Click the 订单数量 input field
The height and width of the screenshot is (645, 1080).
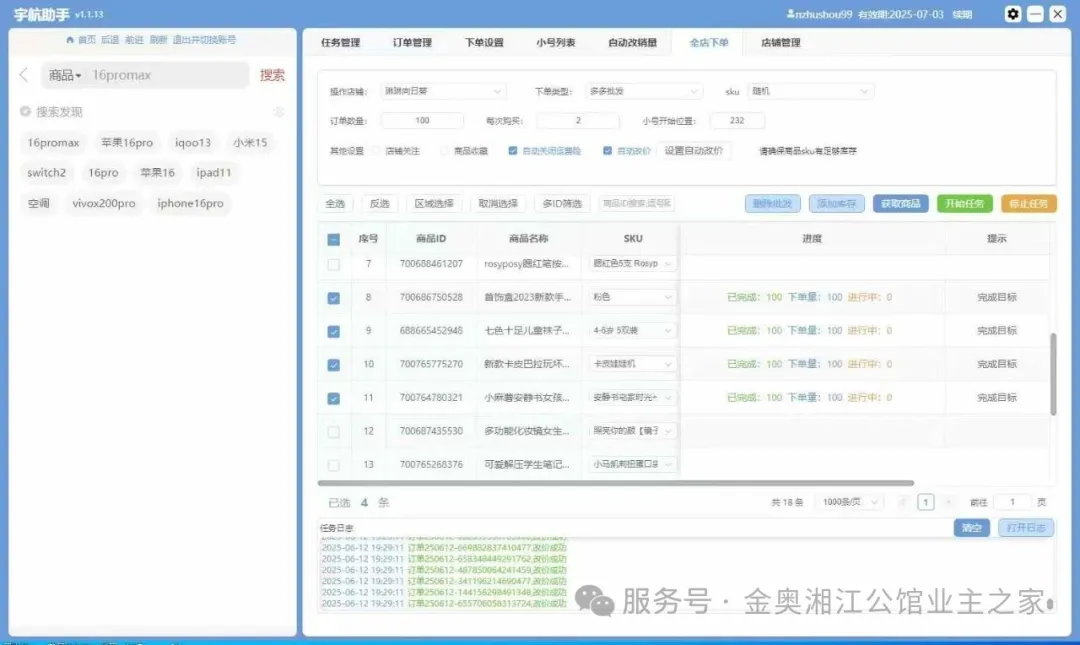point(422,121)
